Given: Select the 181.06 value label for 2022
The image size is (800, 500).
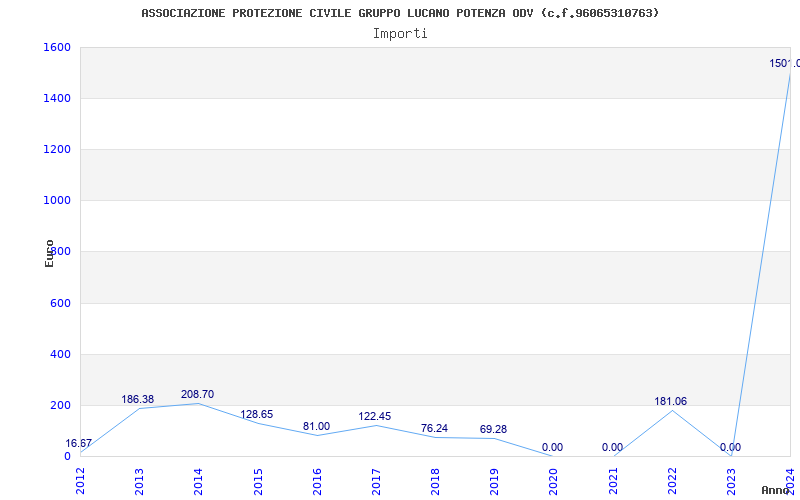Looking at the screenshot, I should tap(670, 402).
